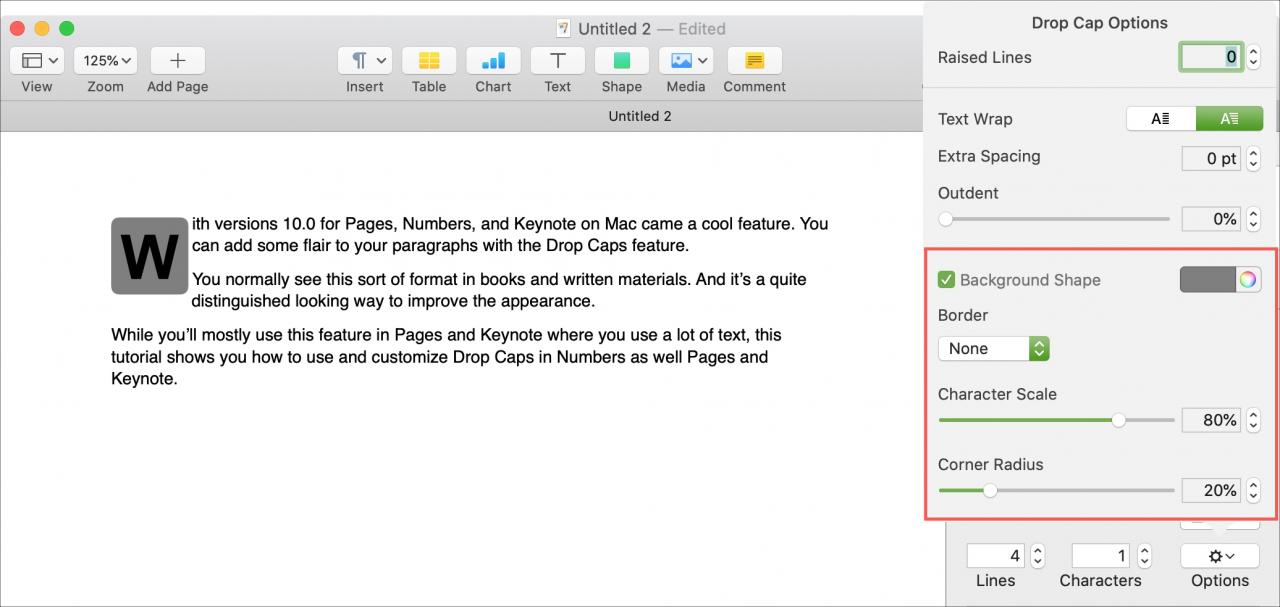Open the Media toolbar menu
This screenshot has width=1280, height=607.
coord(686,60)
